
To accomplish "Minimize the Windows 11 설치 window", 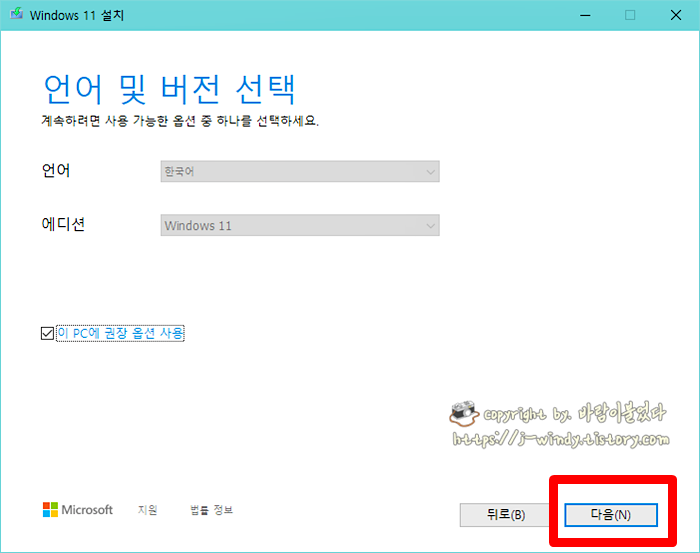I will [585, 15].
